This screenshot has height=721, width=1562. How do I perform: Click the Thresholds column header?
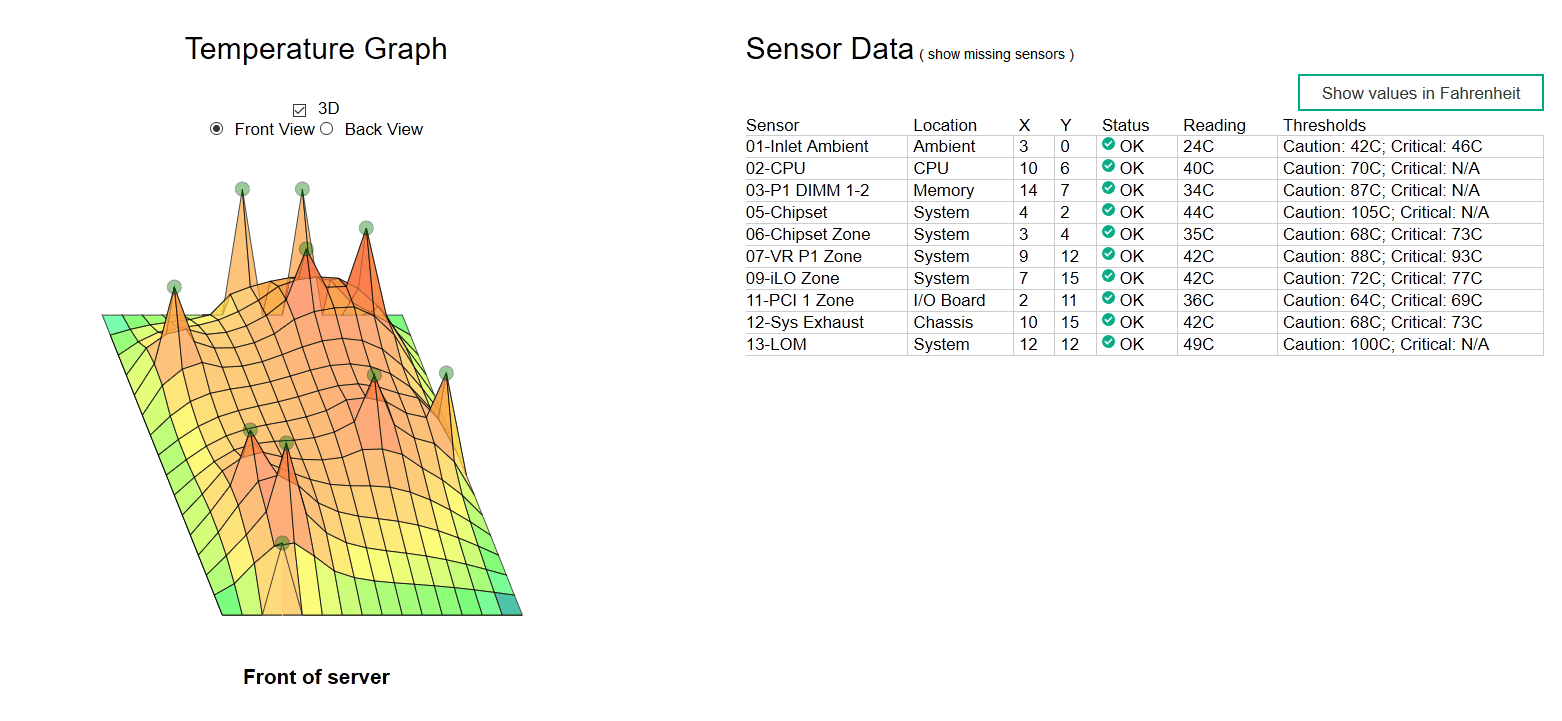tap(1324, 125)
